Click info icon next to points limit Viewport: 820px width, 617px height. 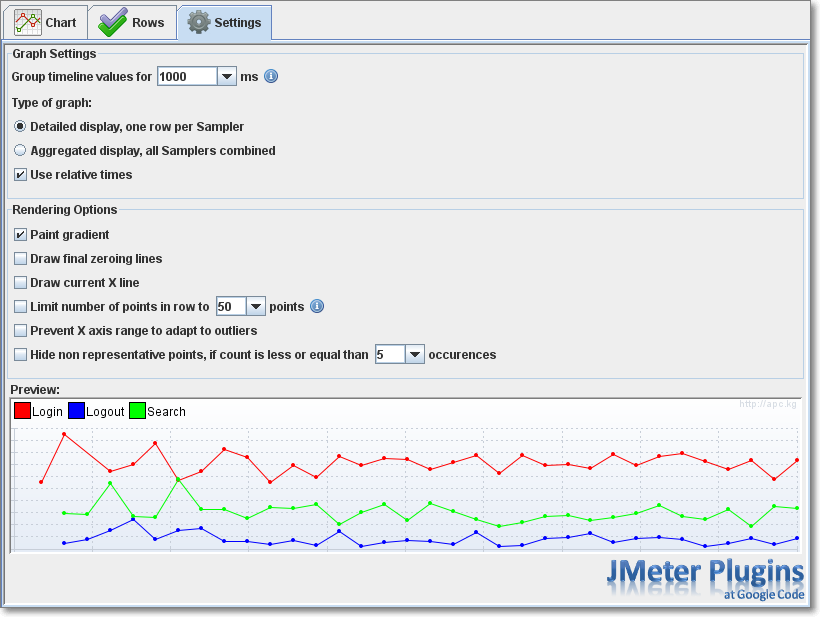pos(317,306)
